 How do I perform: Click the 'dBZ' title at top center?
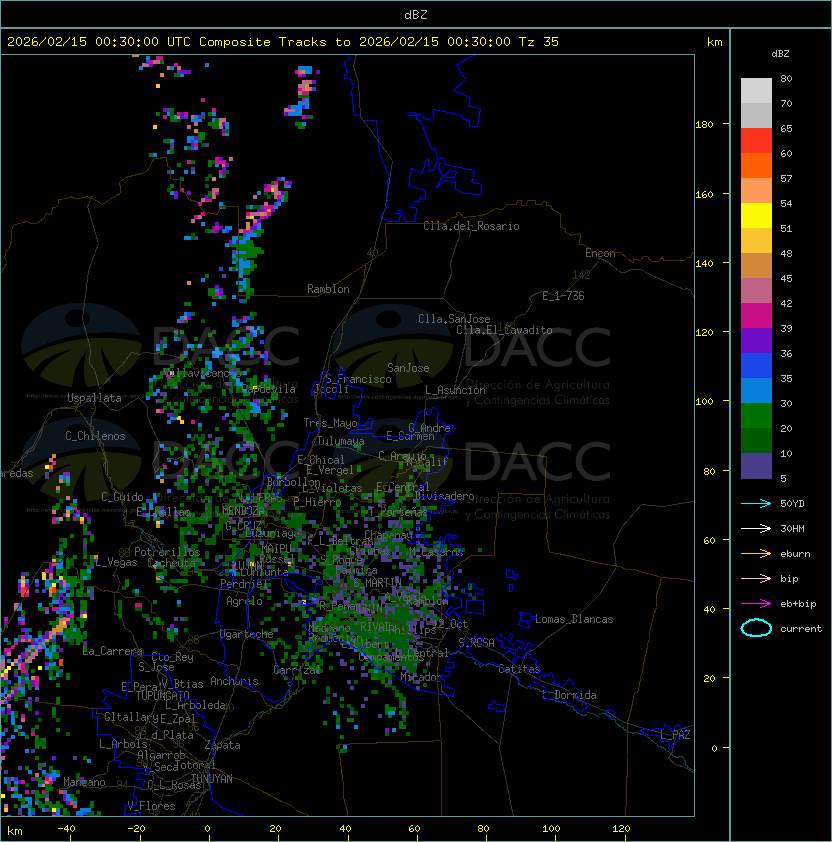click(416, 15)
